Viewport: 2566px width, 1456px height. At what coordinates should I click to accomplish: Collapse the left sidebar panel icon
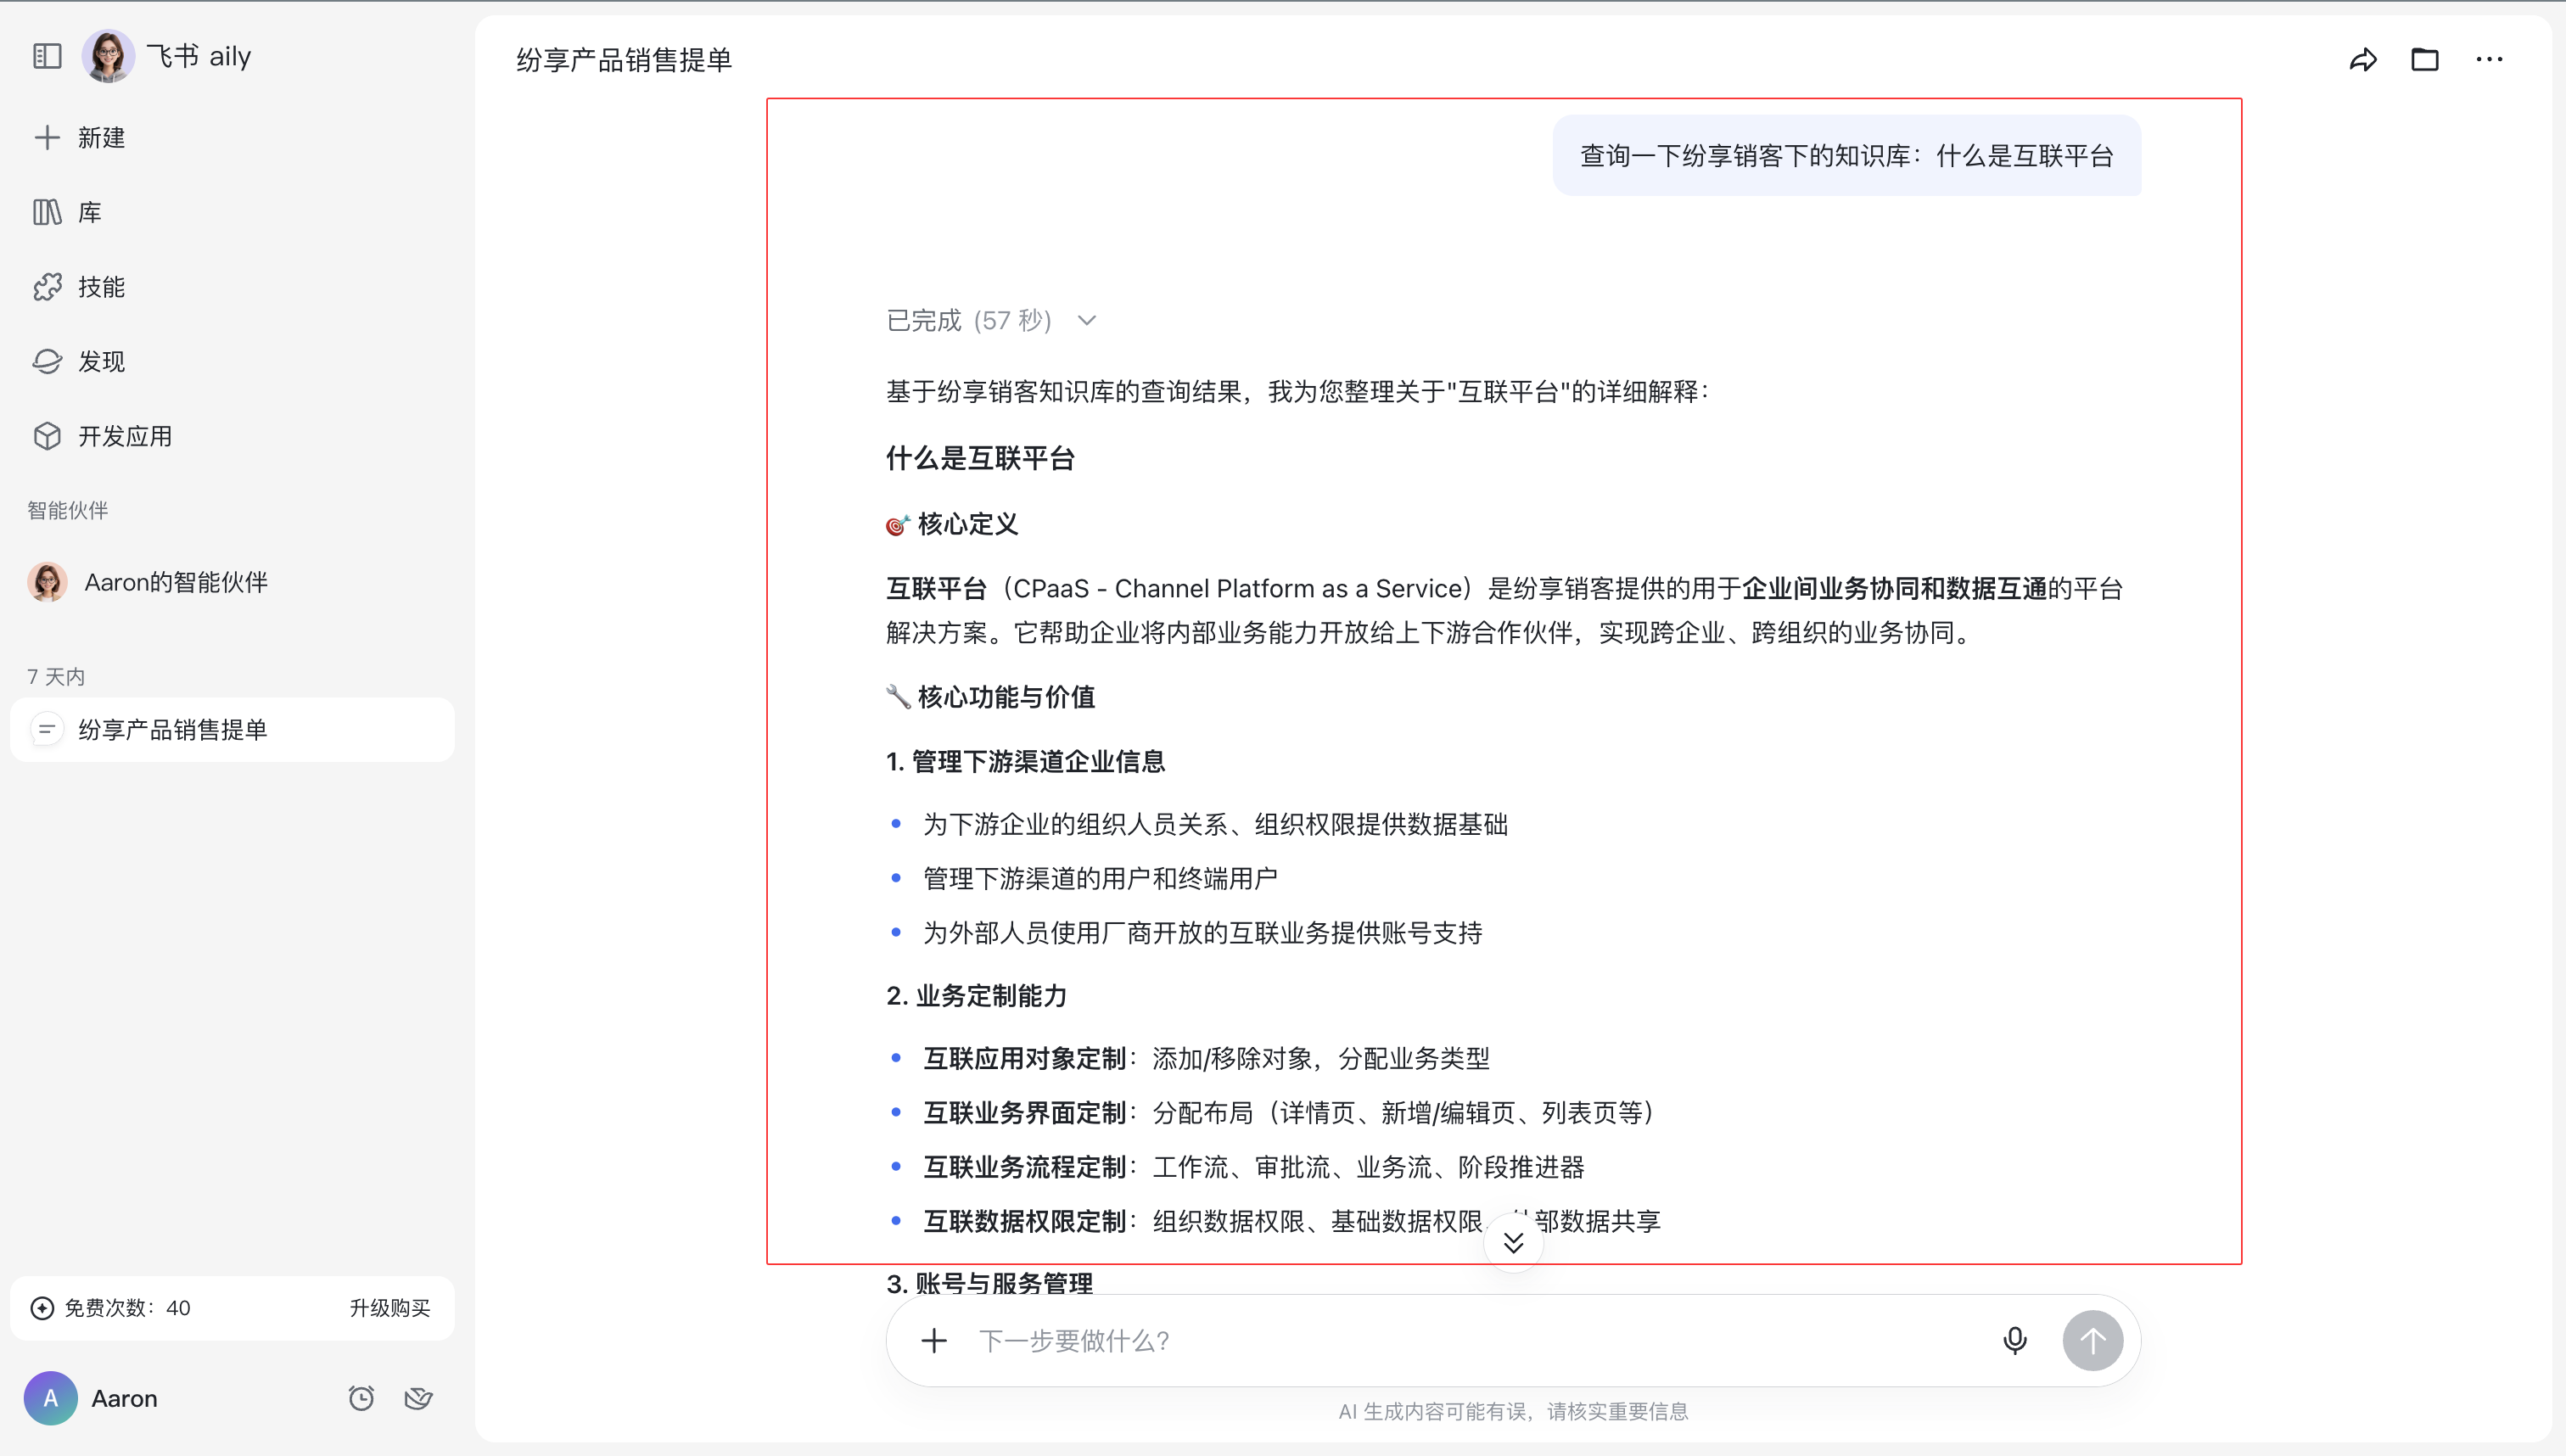tap(47, 56)
